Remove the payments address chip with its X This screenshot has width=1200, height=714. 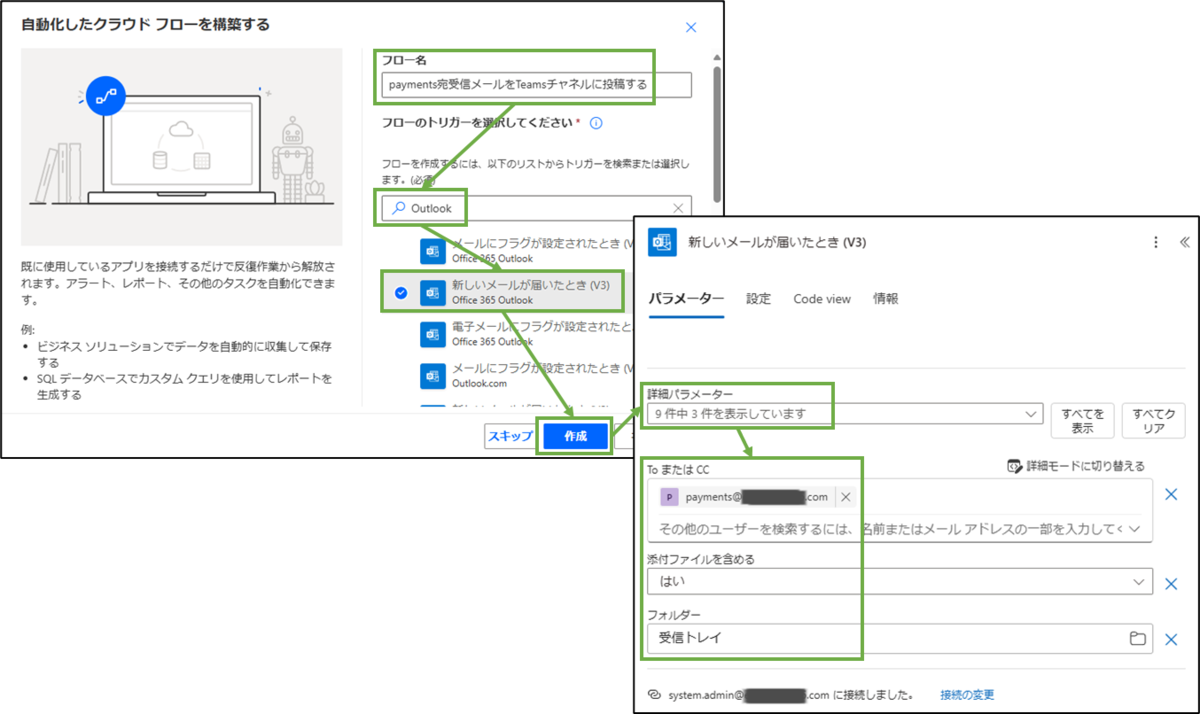[845, 497]
